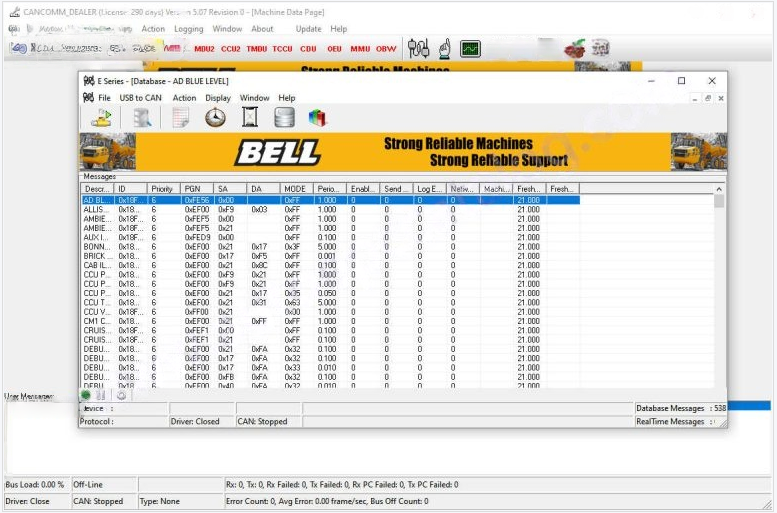Sort by the Enabl... column header
The width and height of the screenshot is (777, 513).
363,189
